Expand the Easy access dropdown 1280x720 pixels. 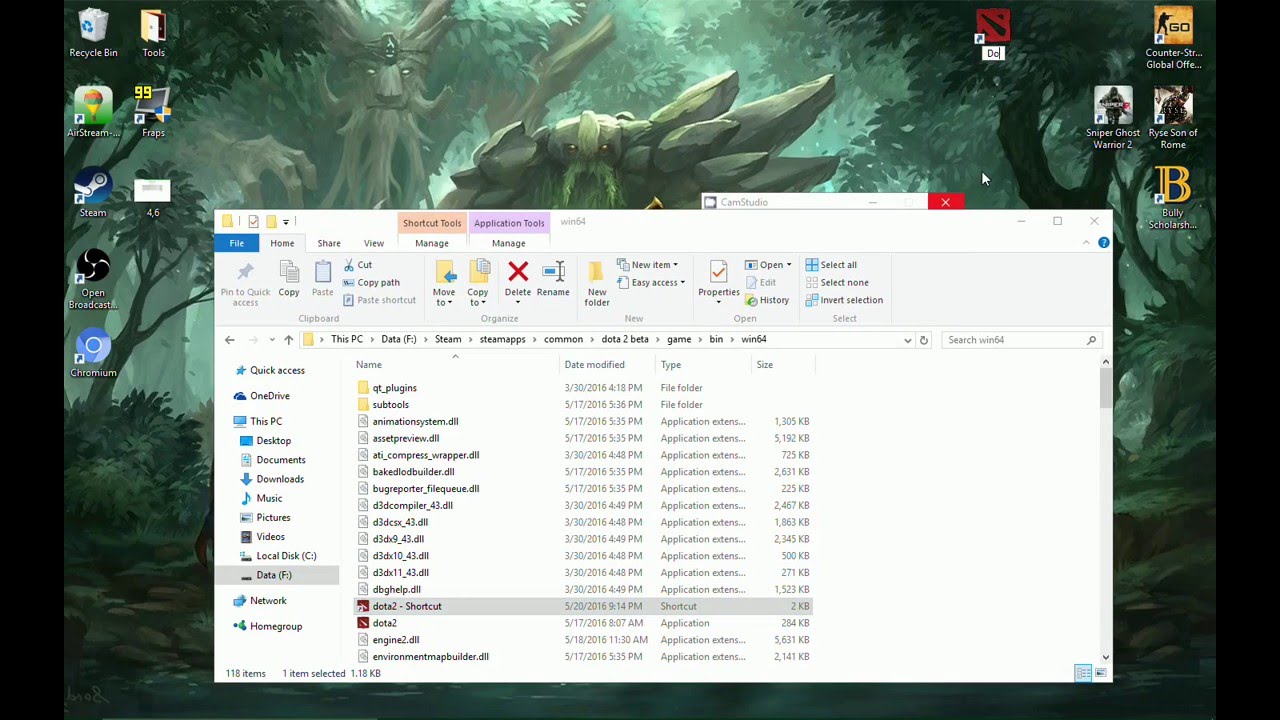tap(651, 283)
